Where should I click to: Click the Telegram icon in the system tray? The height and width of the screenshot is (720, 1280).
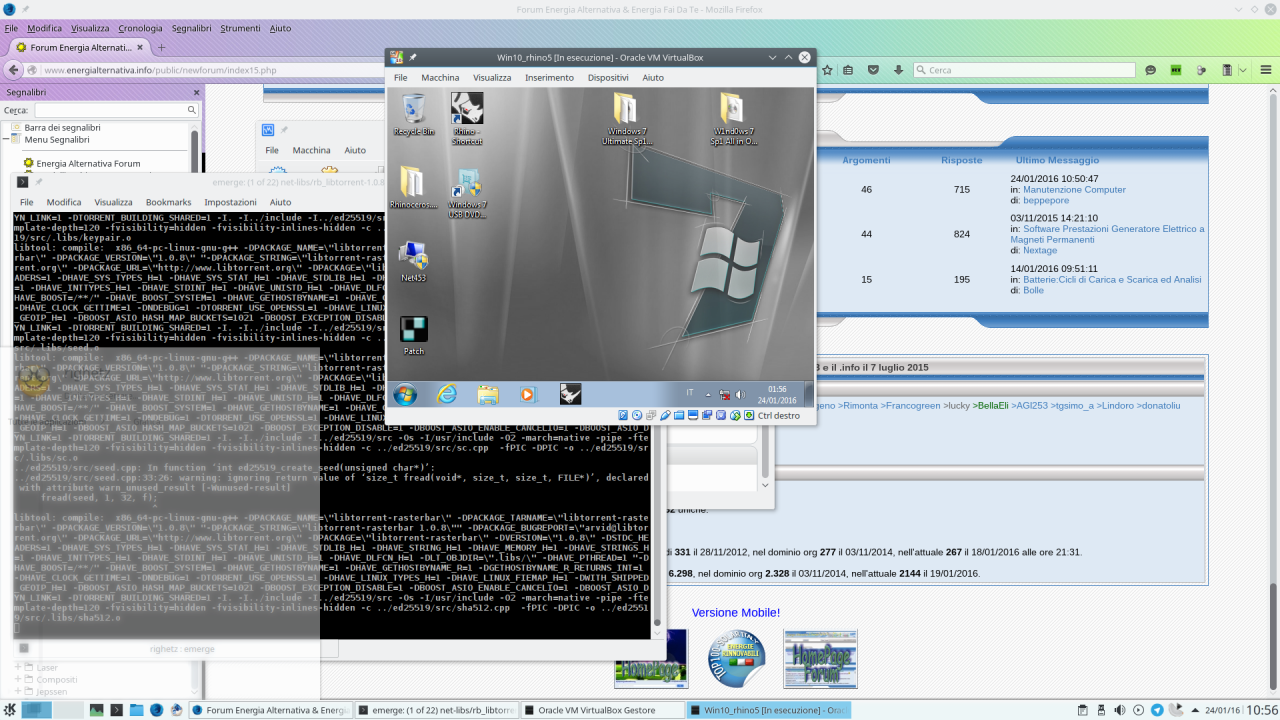[x=1157, y=710]
